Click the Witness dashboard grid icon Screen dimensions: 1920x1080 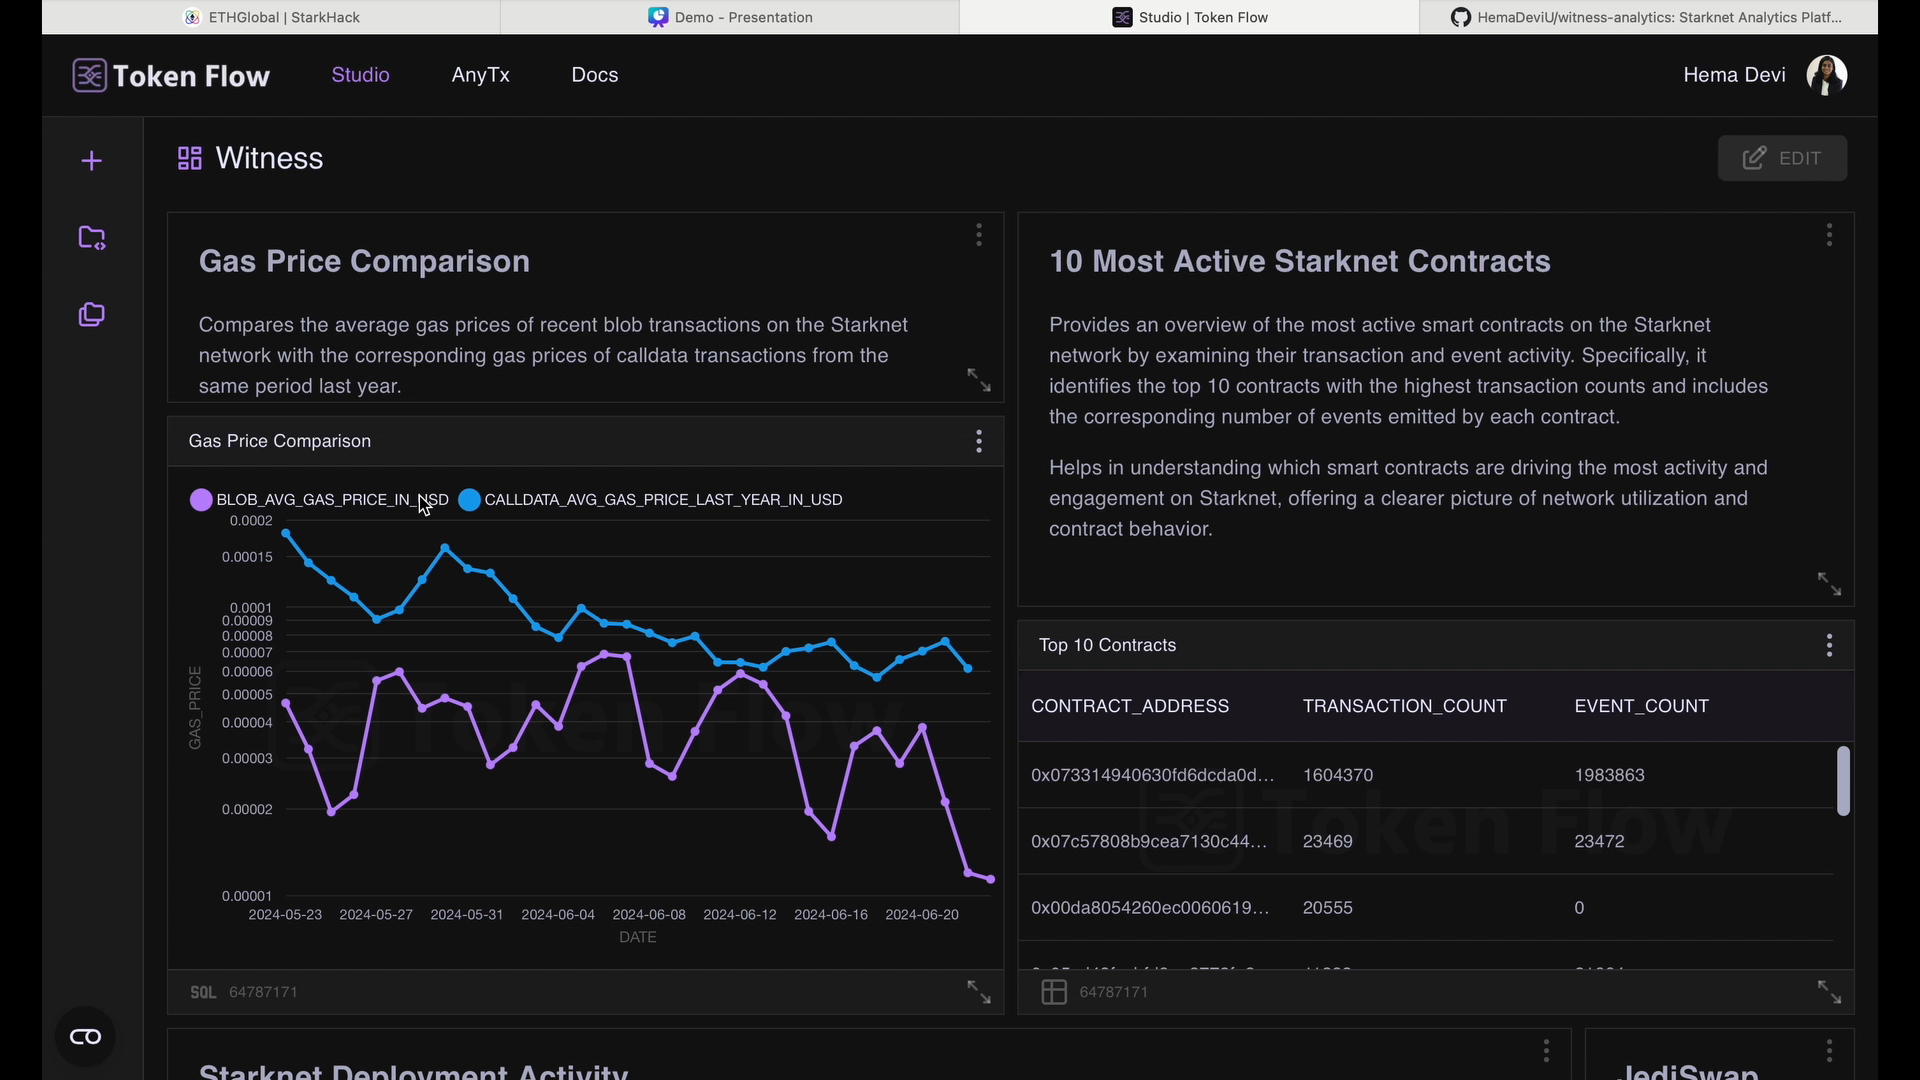coord(190,158)
